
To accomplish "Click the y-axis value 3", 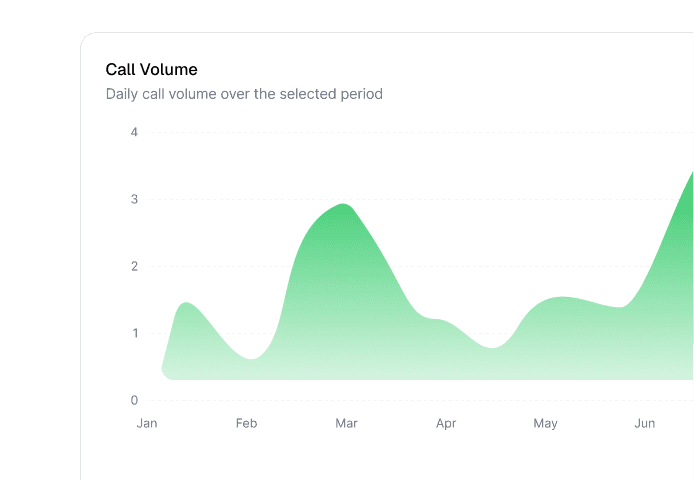I will click(x=134, y=199).
